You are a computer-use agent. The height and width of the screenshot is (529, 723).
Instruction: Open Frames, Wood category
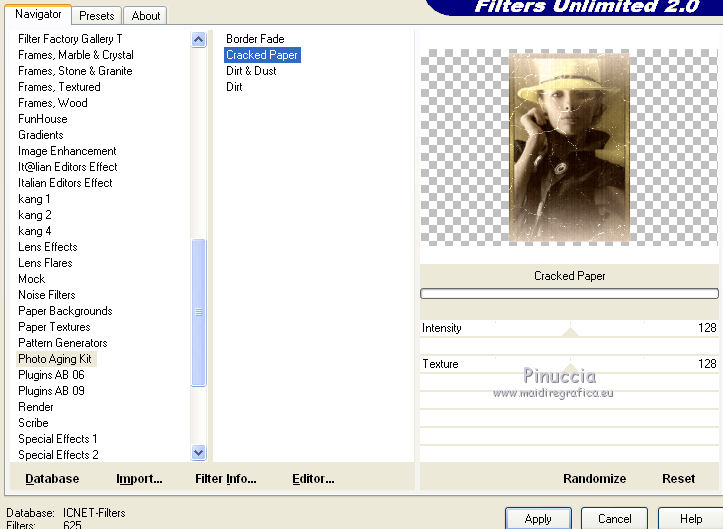click(x=53, y=103)
